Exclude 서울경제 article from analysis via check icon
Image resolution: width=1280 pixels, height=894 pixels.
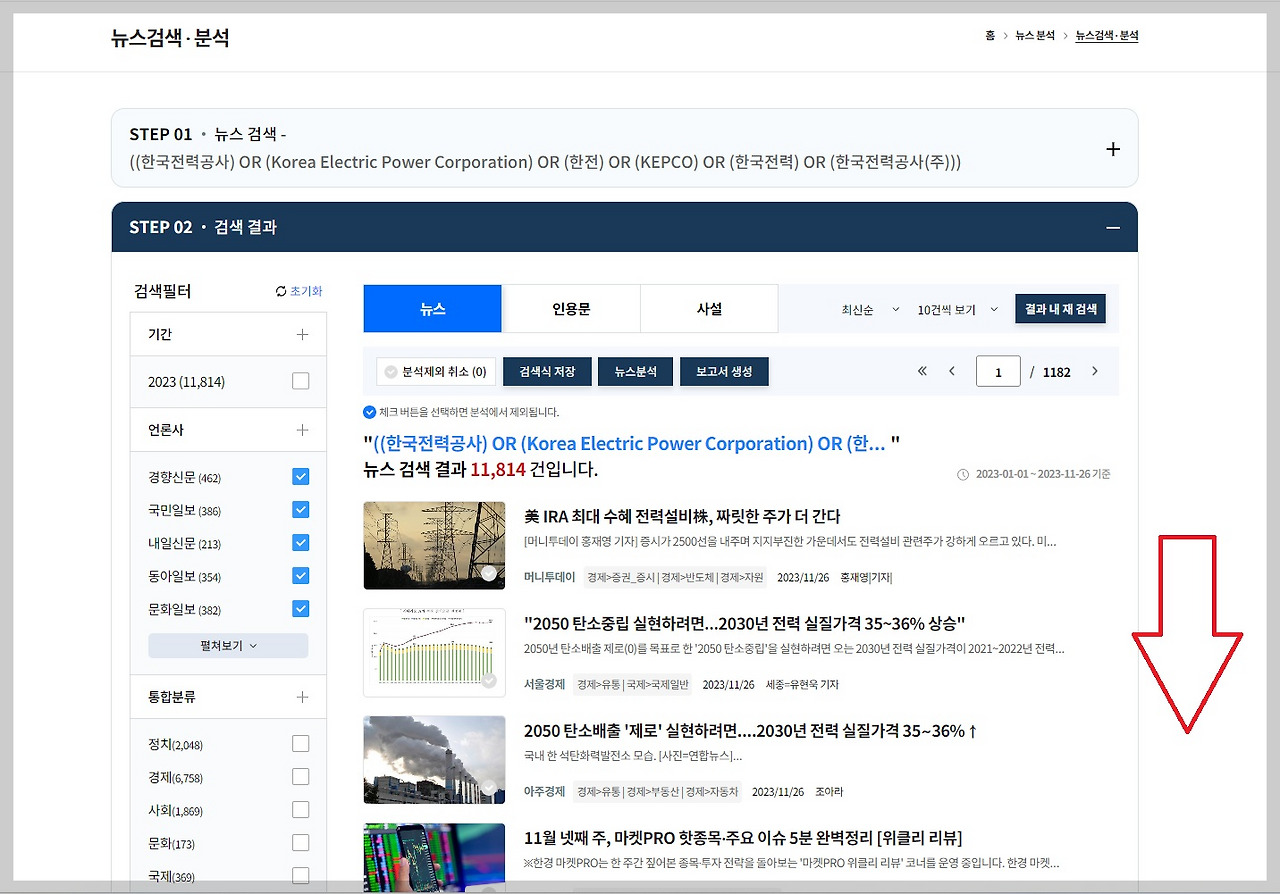coord(489,681)
